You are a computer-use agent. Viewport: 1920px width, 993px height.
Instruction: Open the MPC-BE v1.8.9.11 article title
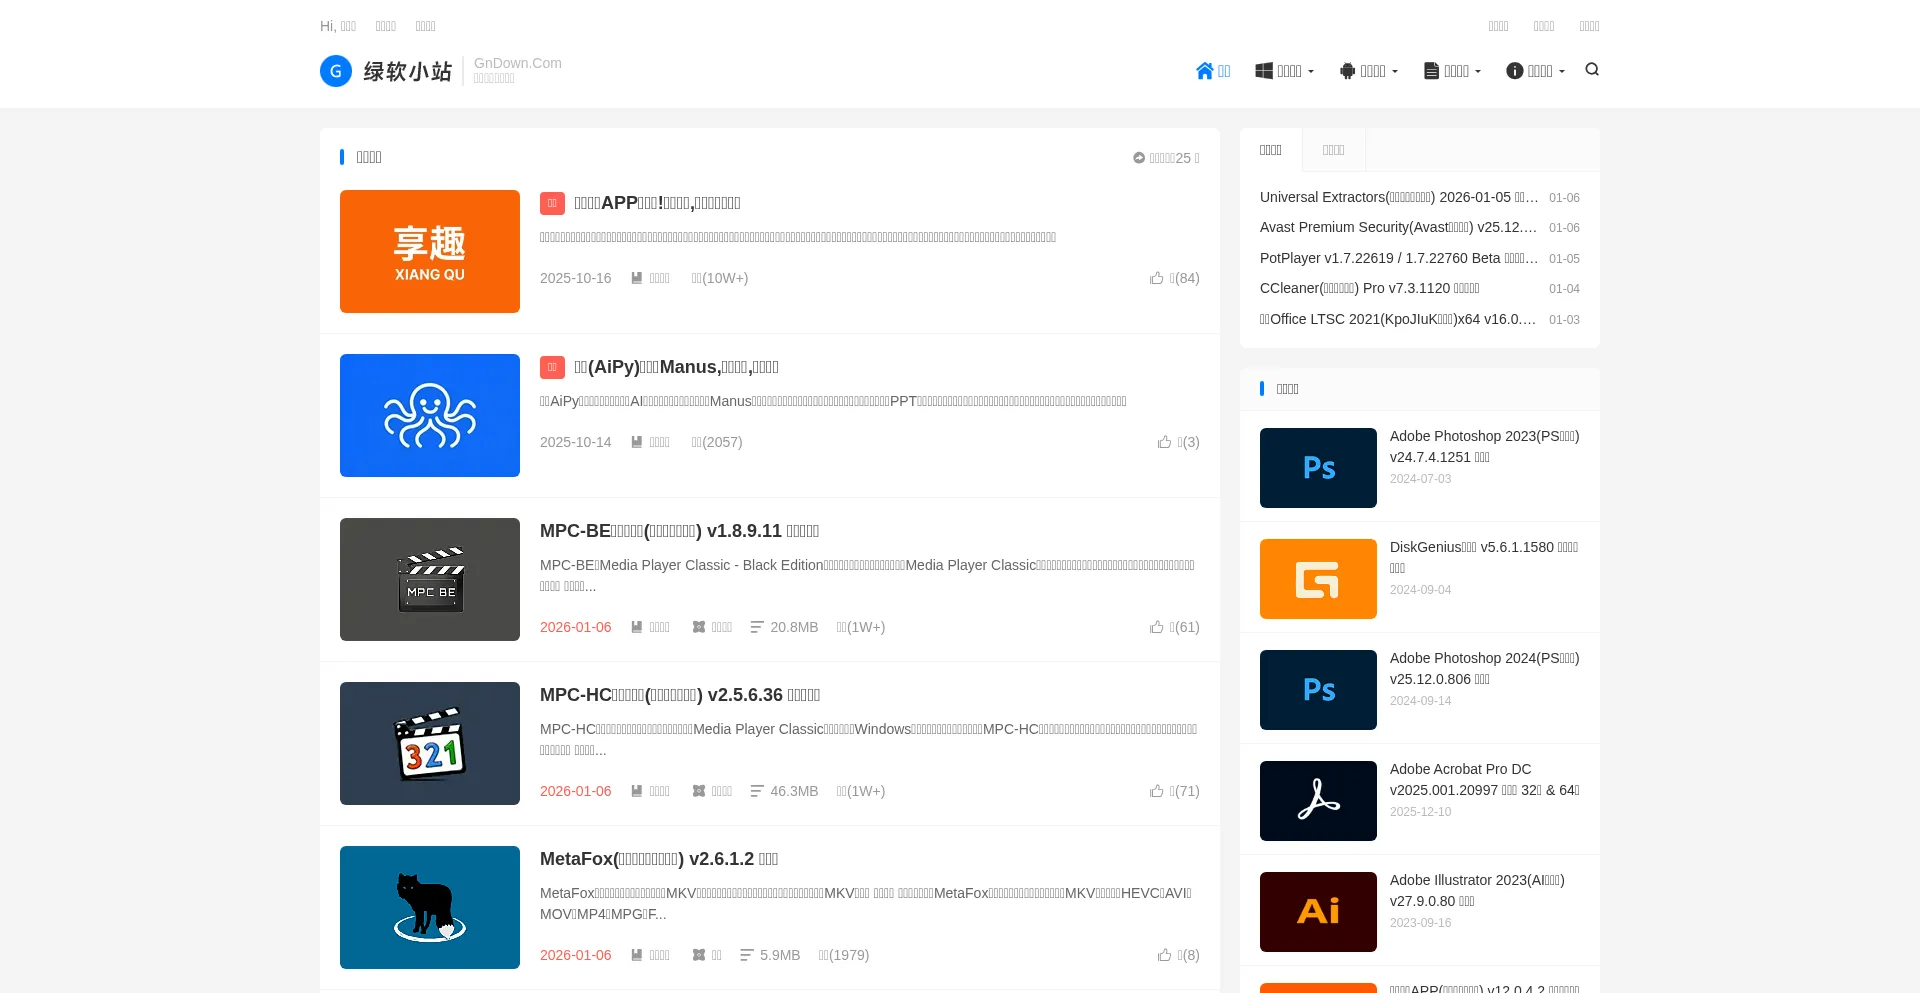click(x=680, y=531)
